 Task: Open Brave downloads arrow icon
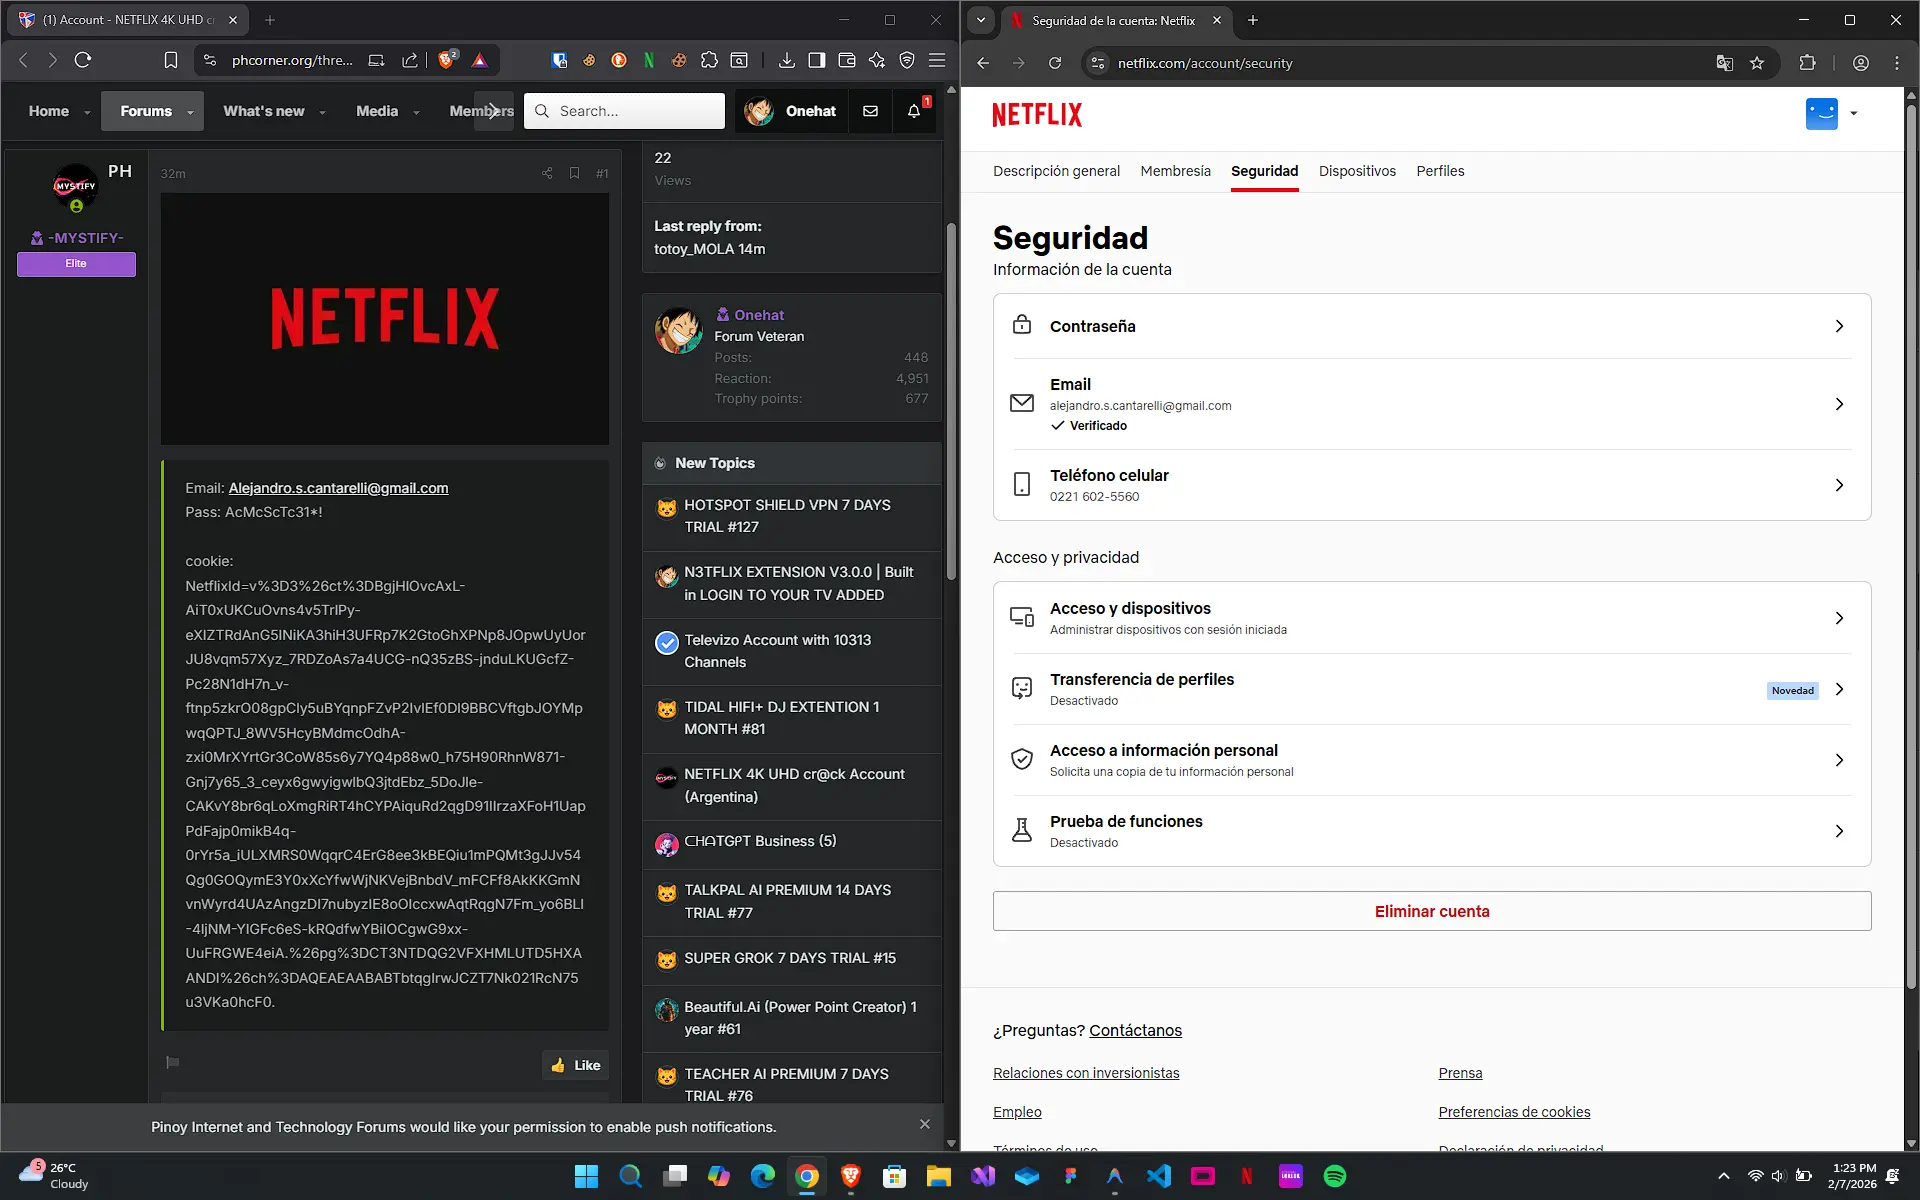787,60
